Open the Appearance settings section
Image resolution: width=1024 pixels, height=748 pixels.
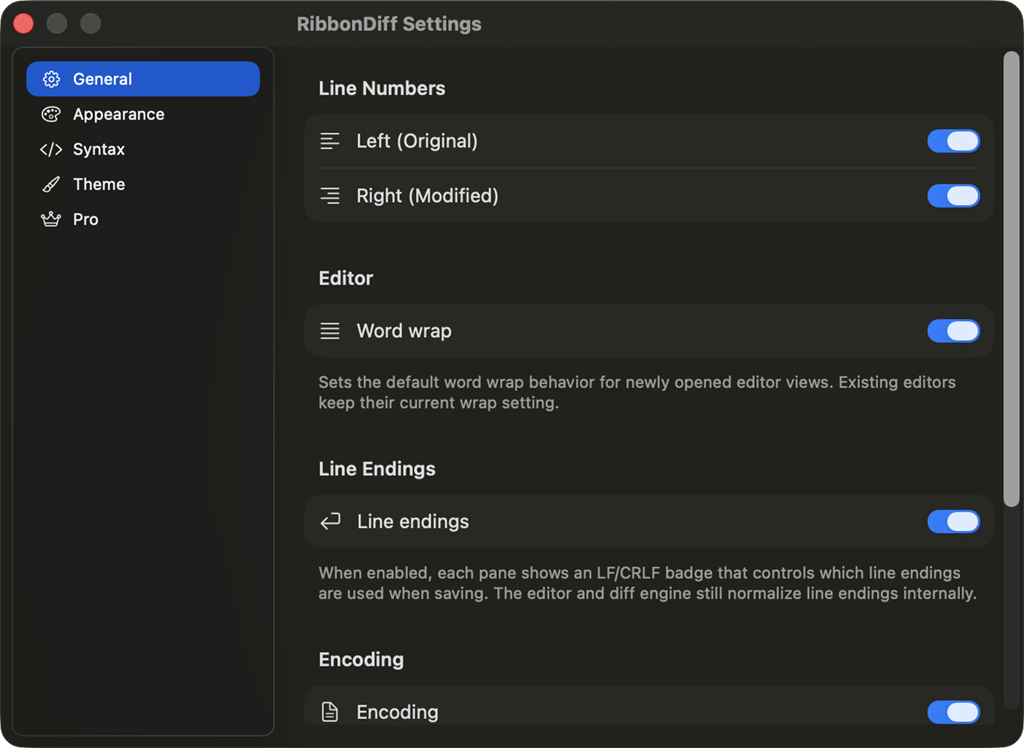118,114
